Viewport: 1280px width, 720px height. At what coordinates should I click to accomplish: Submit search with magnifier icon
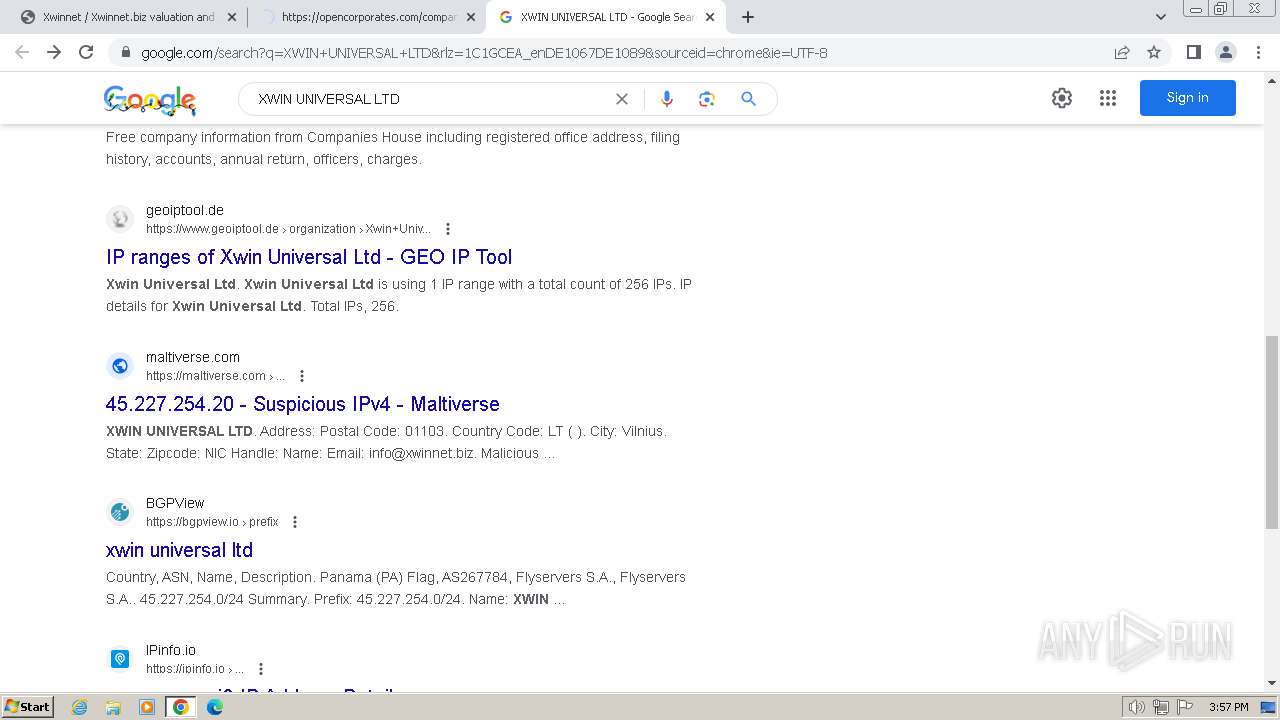(748, 99)
